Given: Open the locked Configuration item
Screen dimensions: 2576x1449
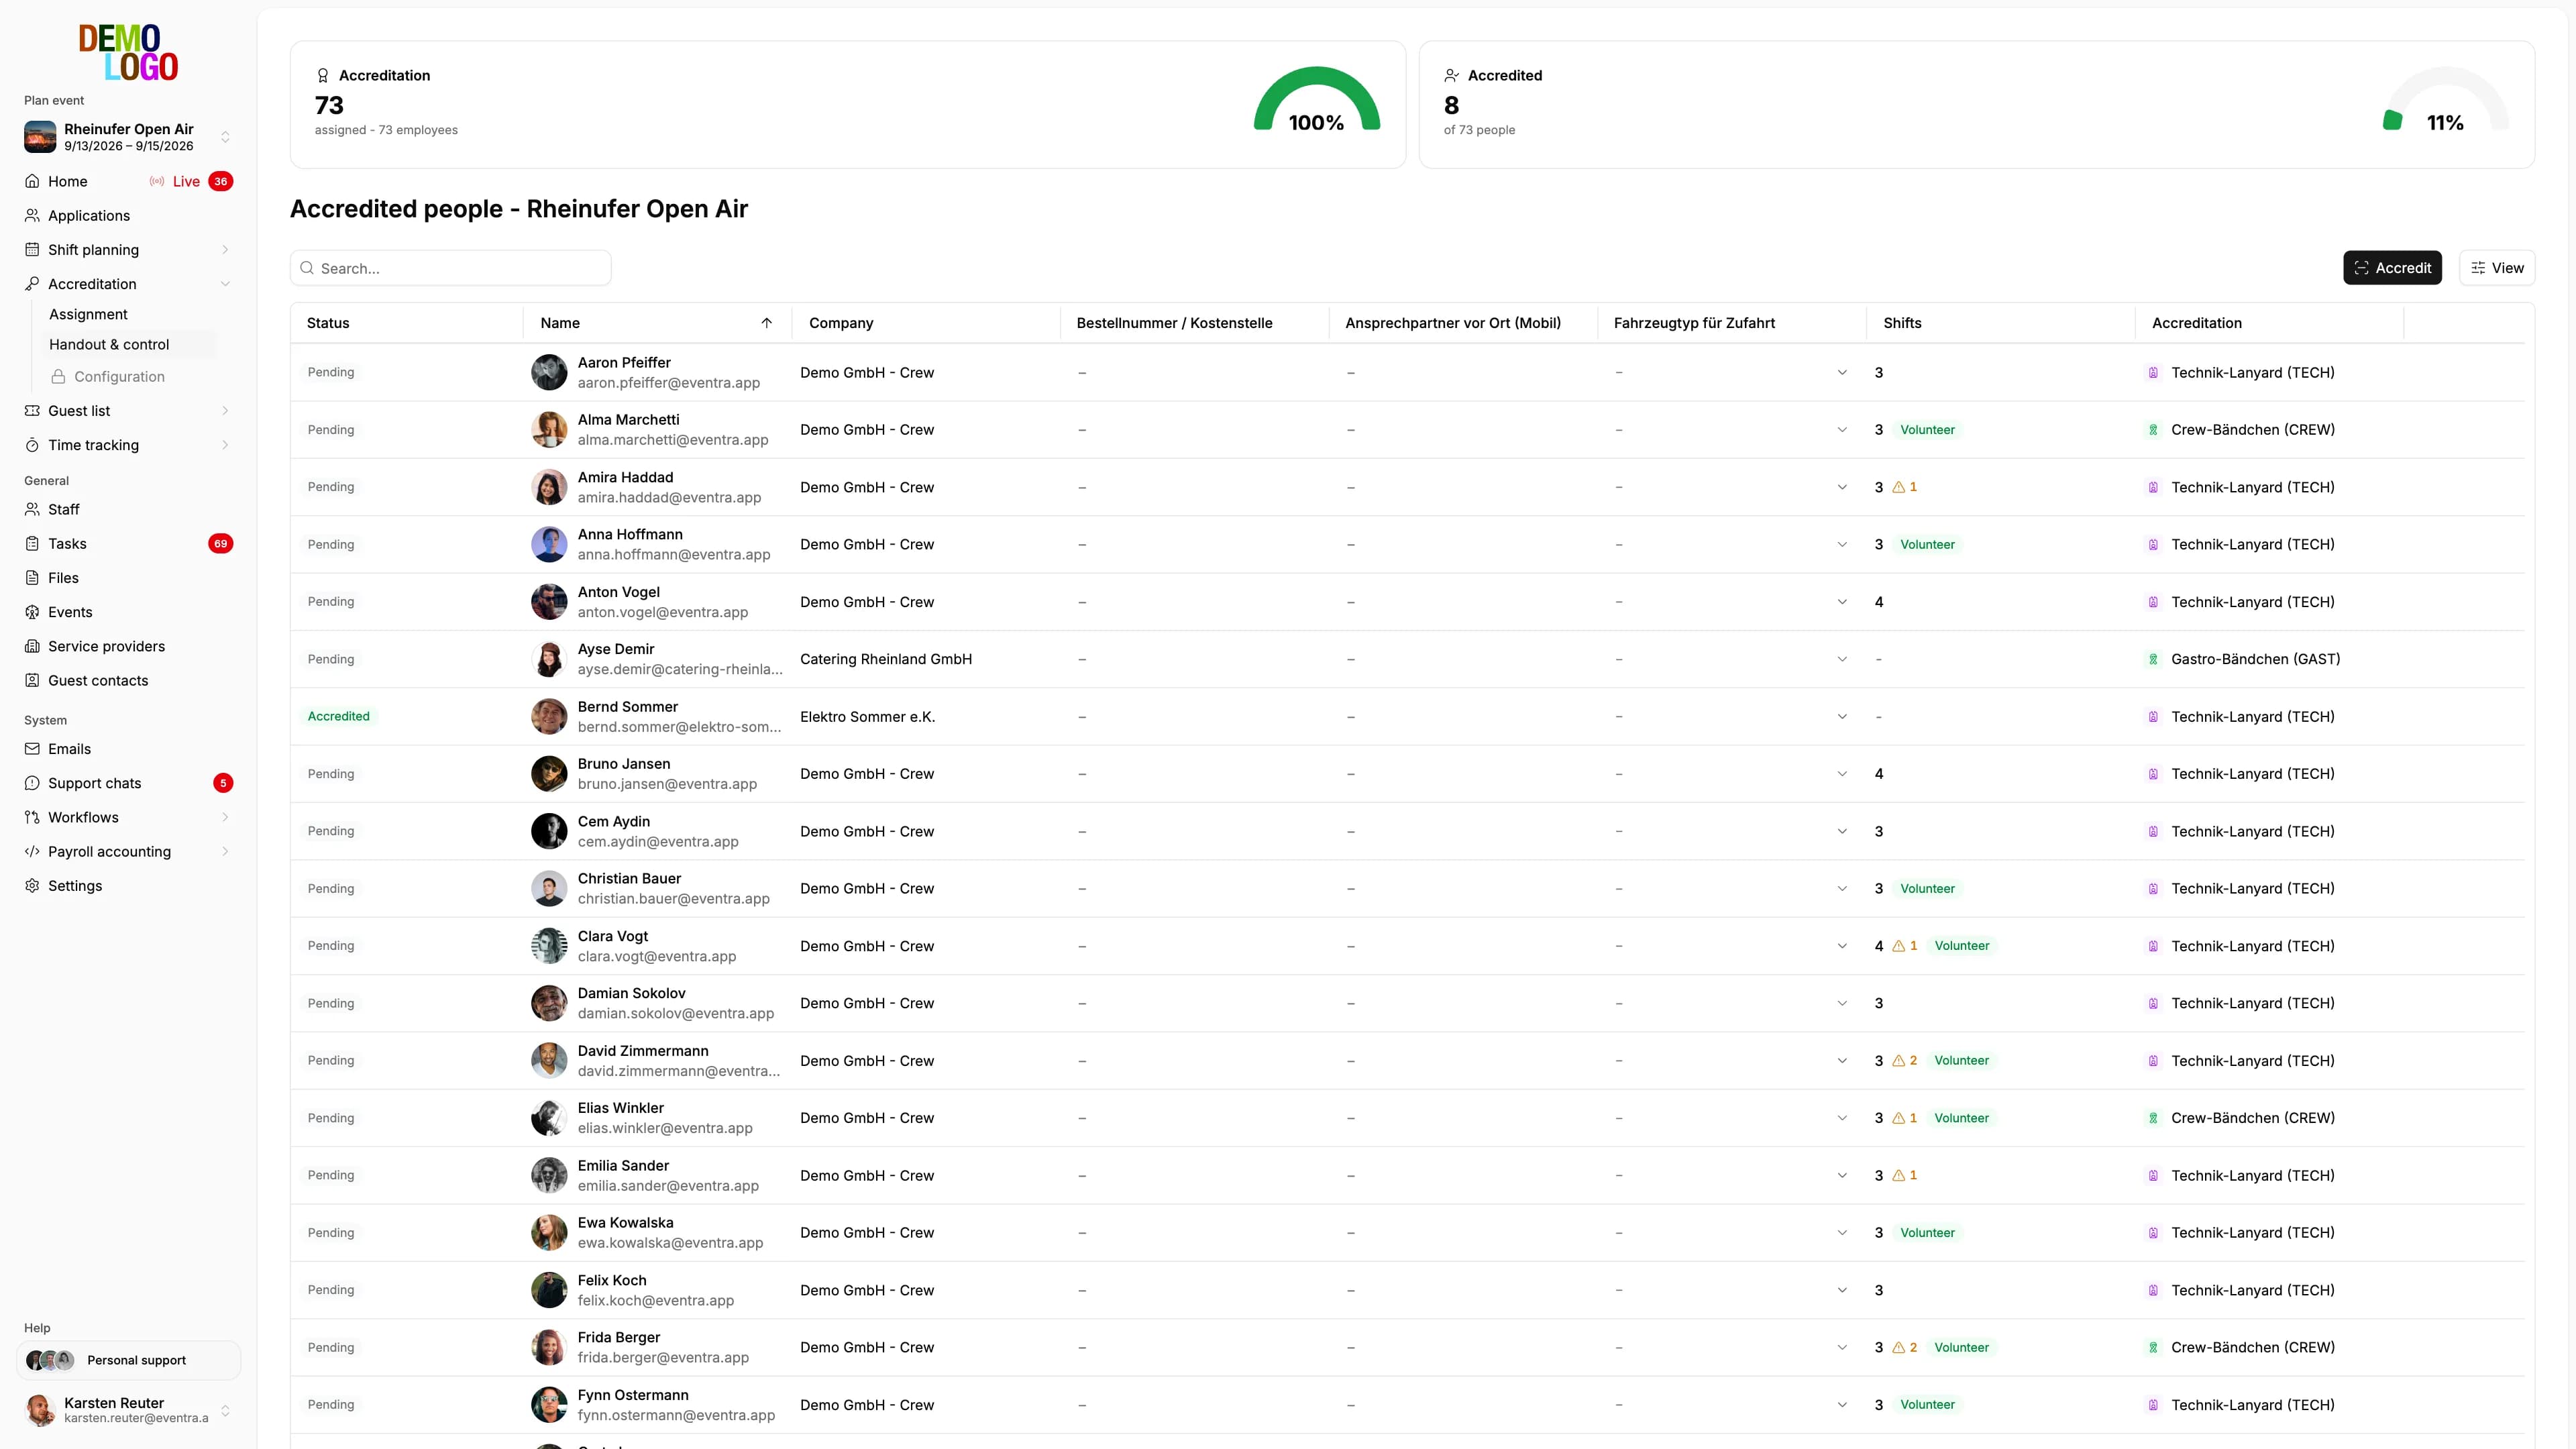Looking at the screenshot, I should pos(119,376).
